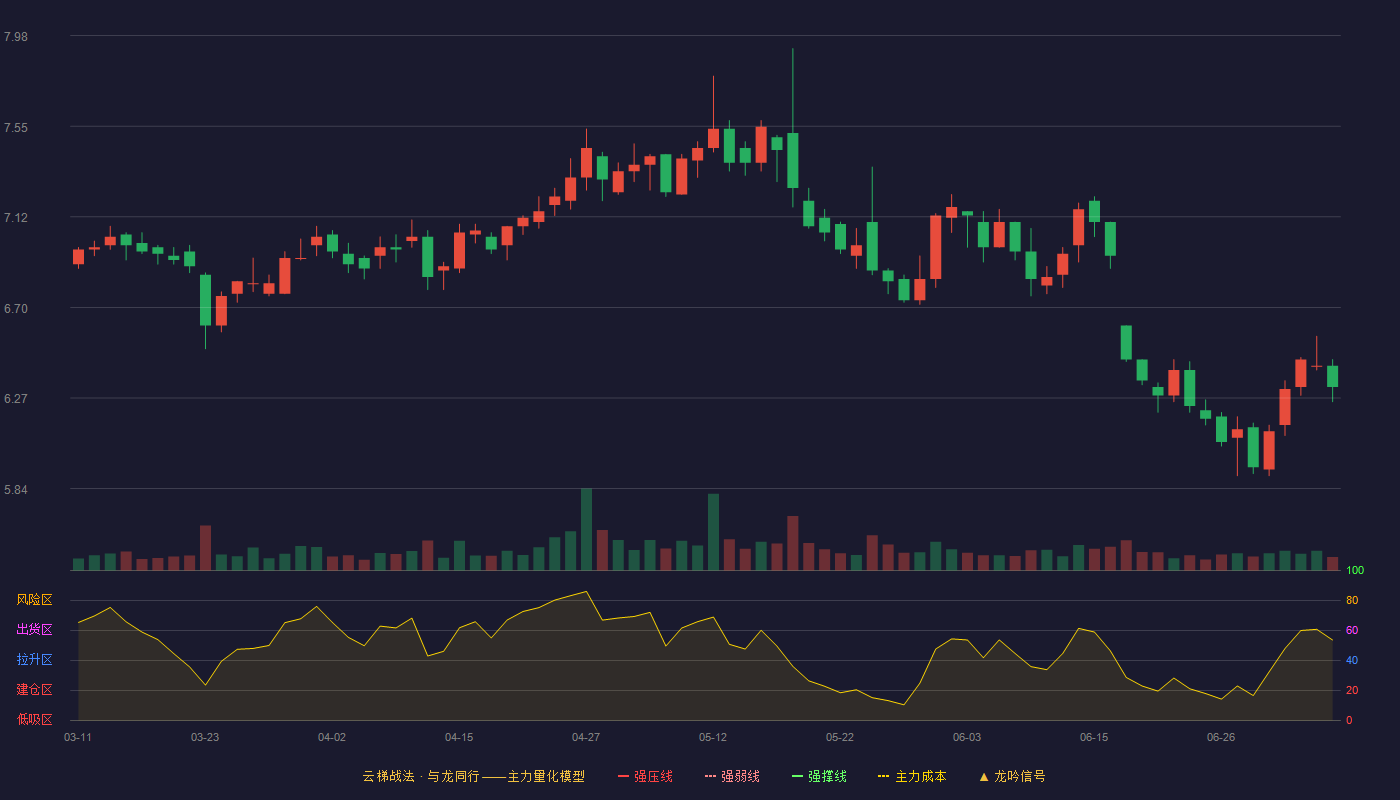This screenshot has height=800, width=1400.
Task: Click the blue 40 indicator scale value
Action: pos(1352,661)
